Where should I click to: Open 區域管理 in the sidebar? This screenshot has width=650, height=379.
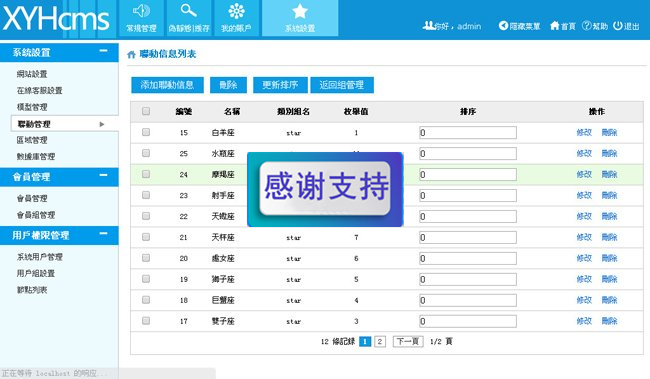(x=32, y=140)
